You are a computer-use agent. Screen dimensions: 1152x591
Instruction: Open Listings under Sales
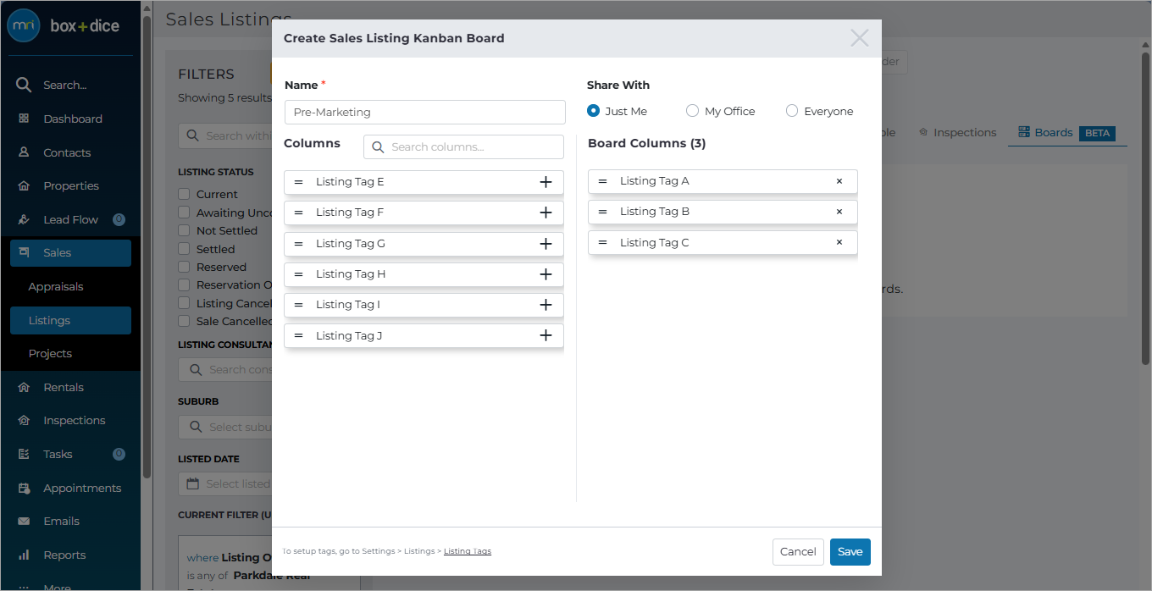[71, 320]
